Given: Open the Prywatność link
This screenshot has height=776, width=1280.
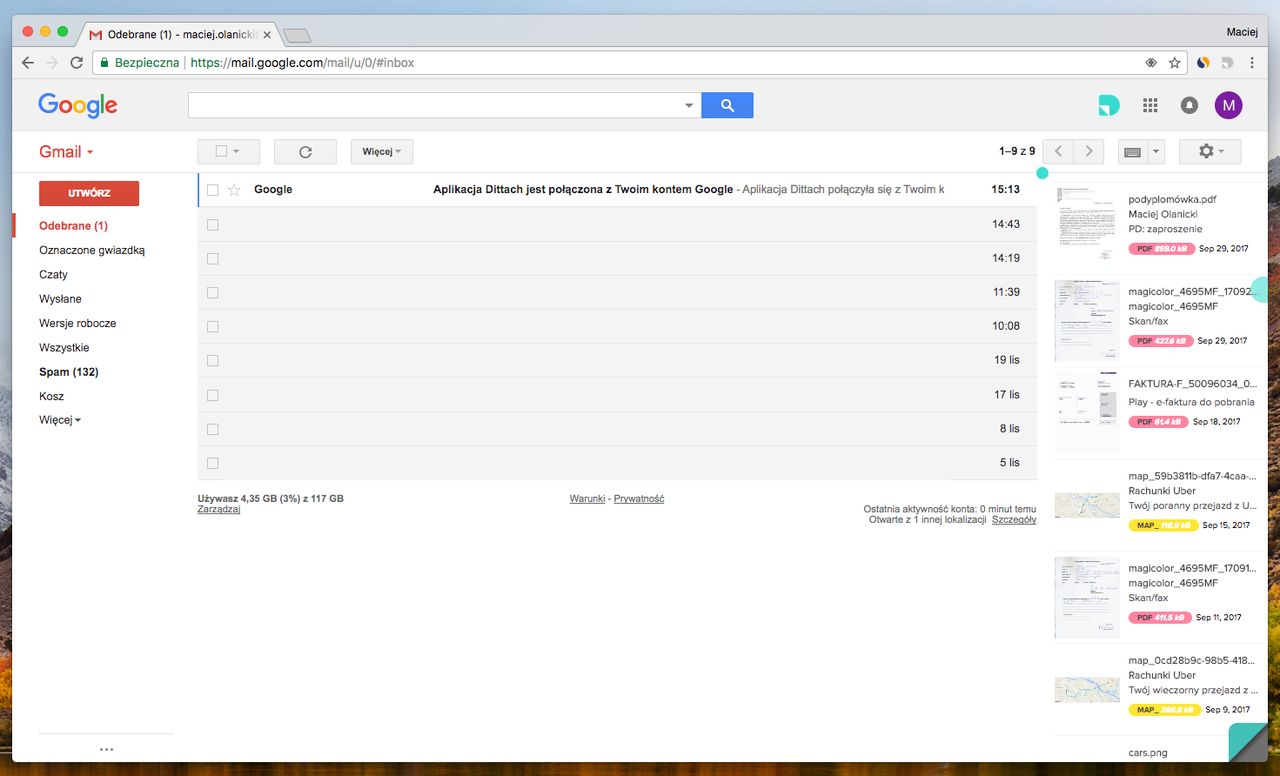Looking at the screenshot, I should click(x=639, y=498).
